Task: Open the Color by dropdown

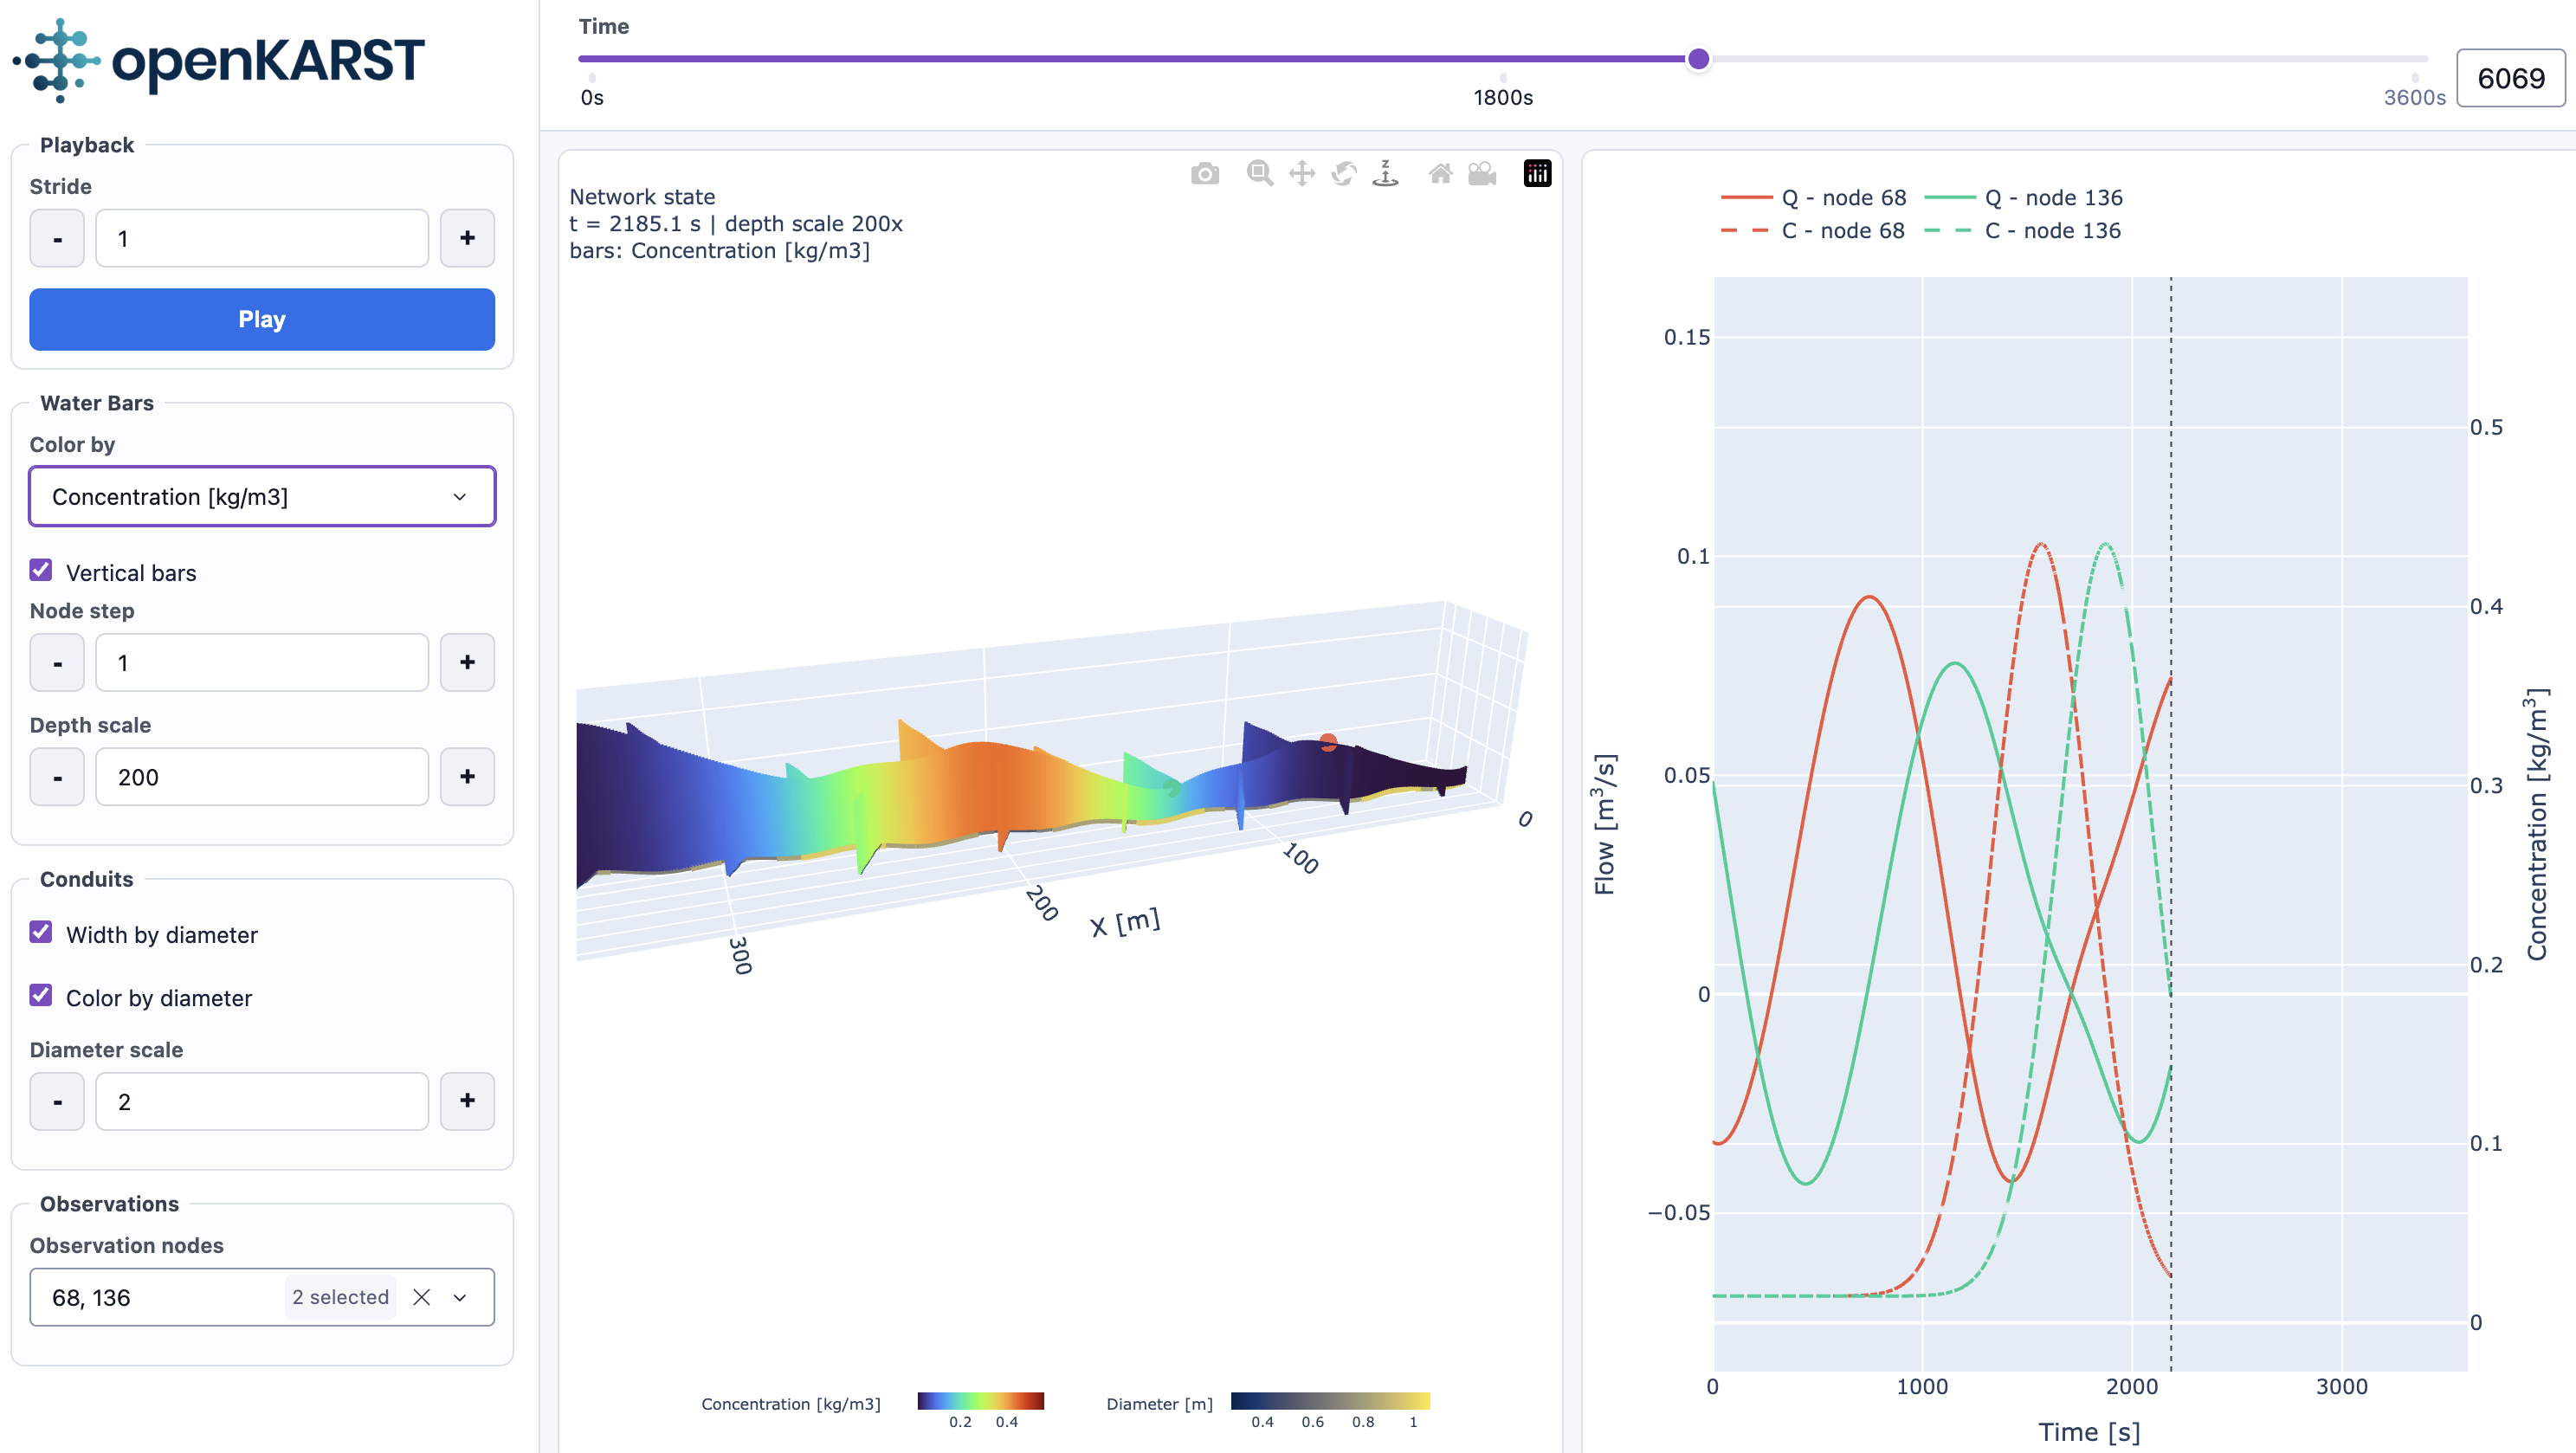Action: 262,496
